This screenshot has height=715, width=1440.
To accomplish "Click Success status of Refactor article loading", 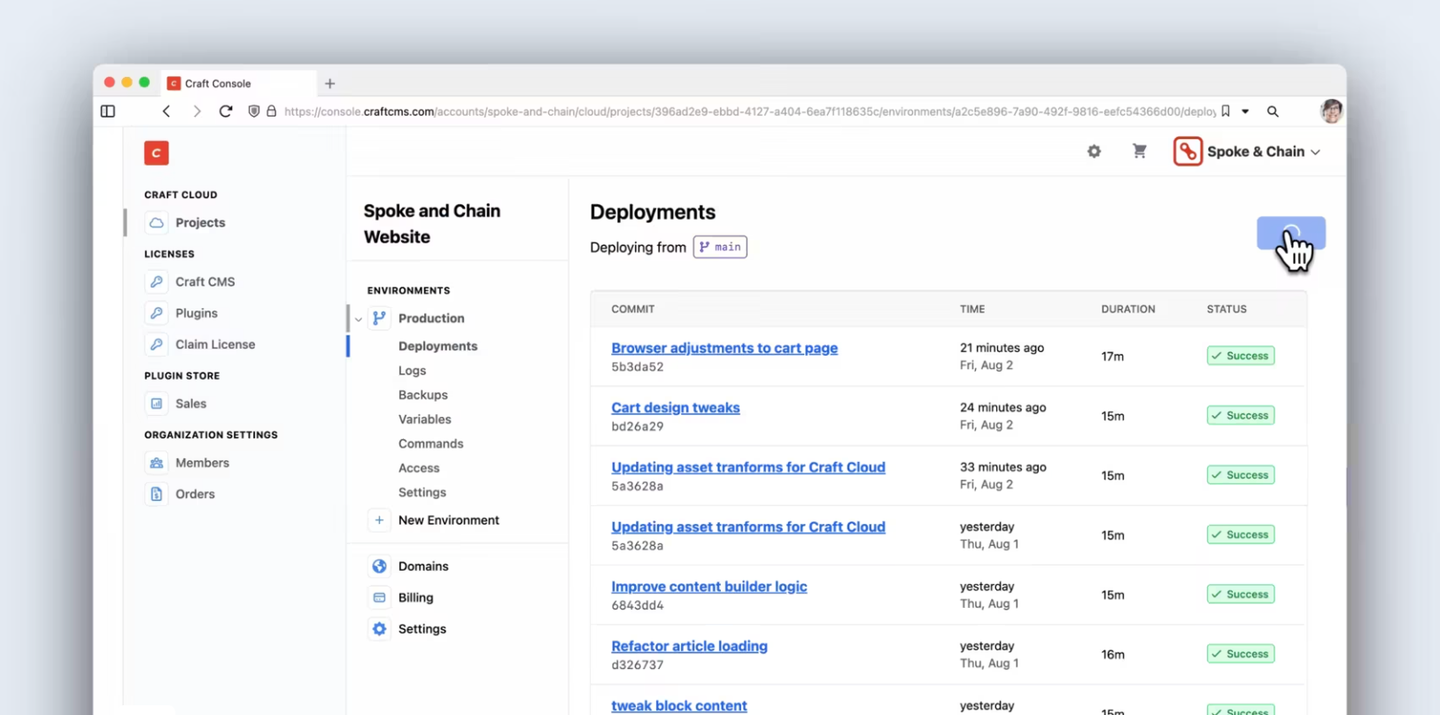I will [x=1241, y=654].
